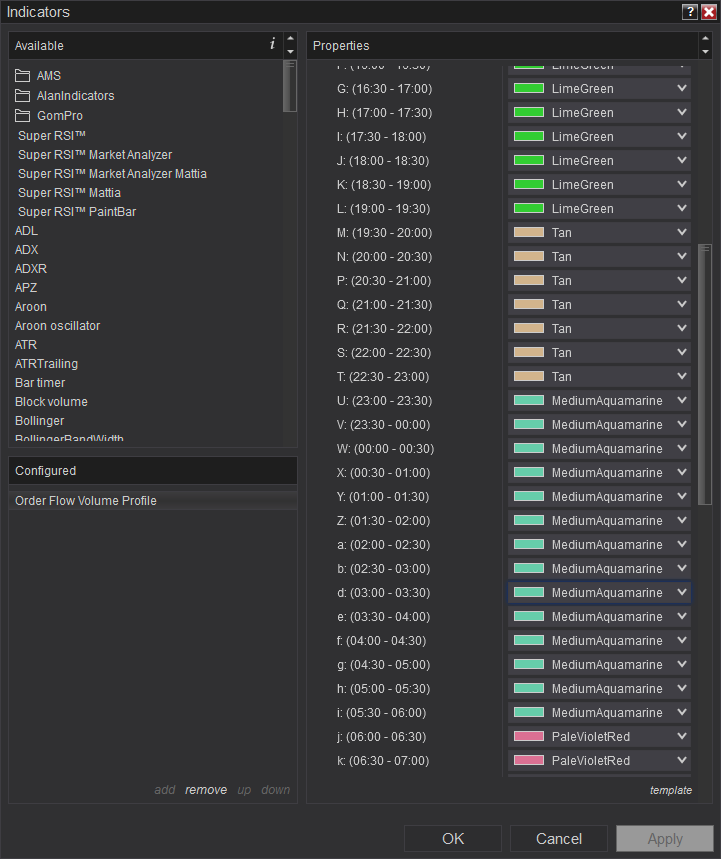Open color dropdown for G: (16:30 - 17:00)
This screenshot has width=721, height=859.
pyautogui.click(x=682, y=88)
